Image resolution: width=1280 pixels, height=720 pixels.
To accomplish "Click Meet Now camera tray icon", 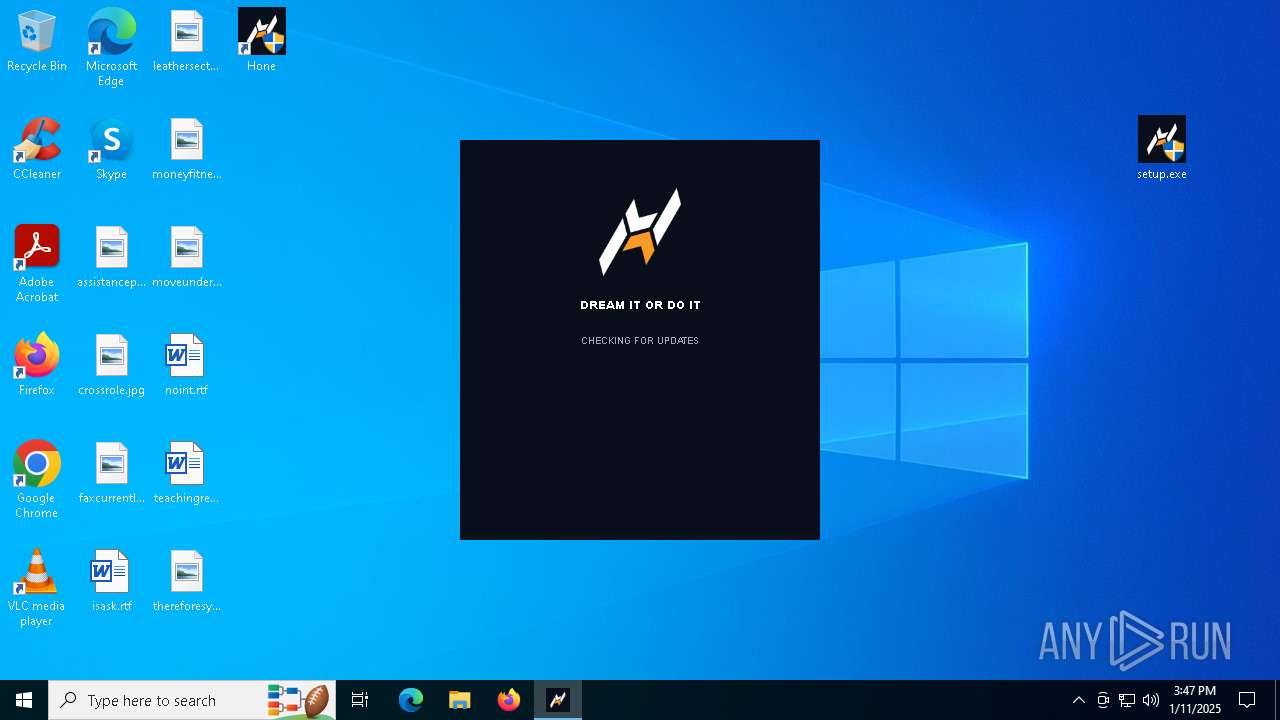I will coord(1103,700).
